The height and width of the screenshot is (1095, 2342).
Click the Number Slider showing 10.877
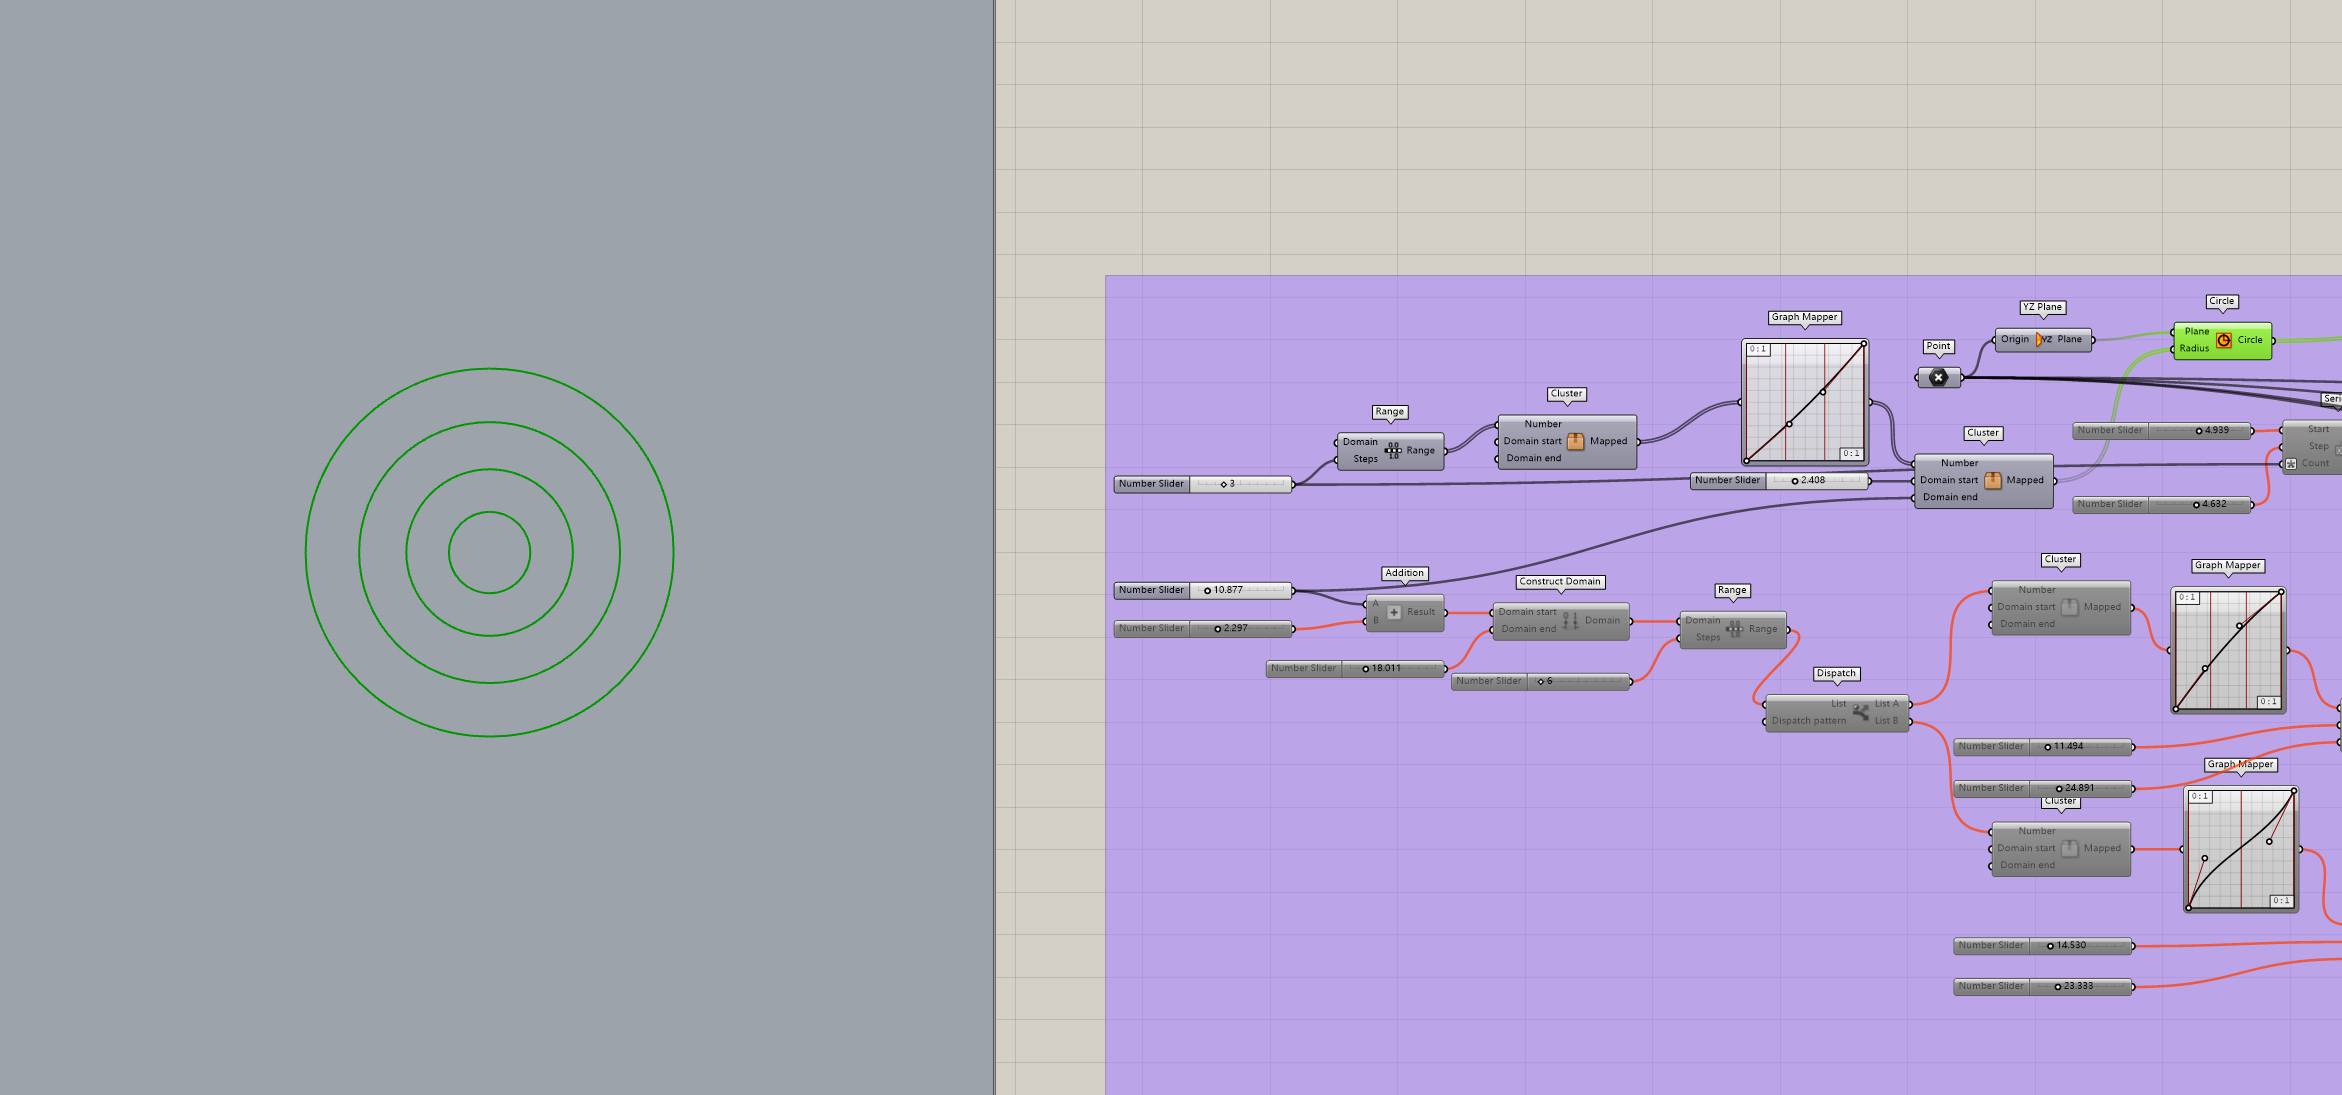point(1203,591)
